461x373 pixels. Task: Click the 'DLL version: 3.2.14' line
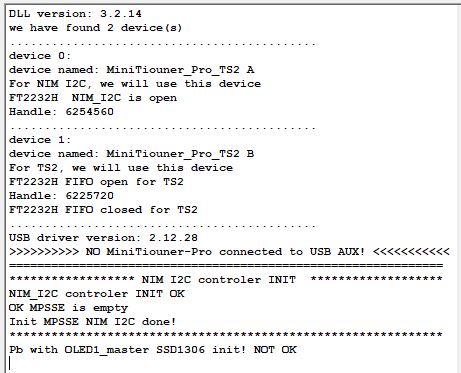coord(75,14)
